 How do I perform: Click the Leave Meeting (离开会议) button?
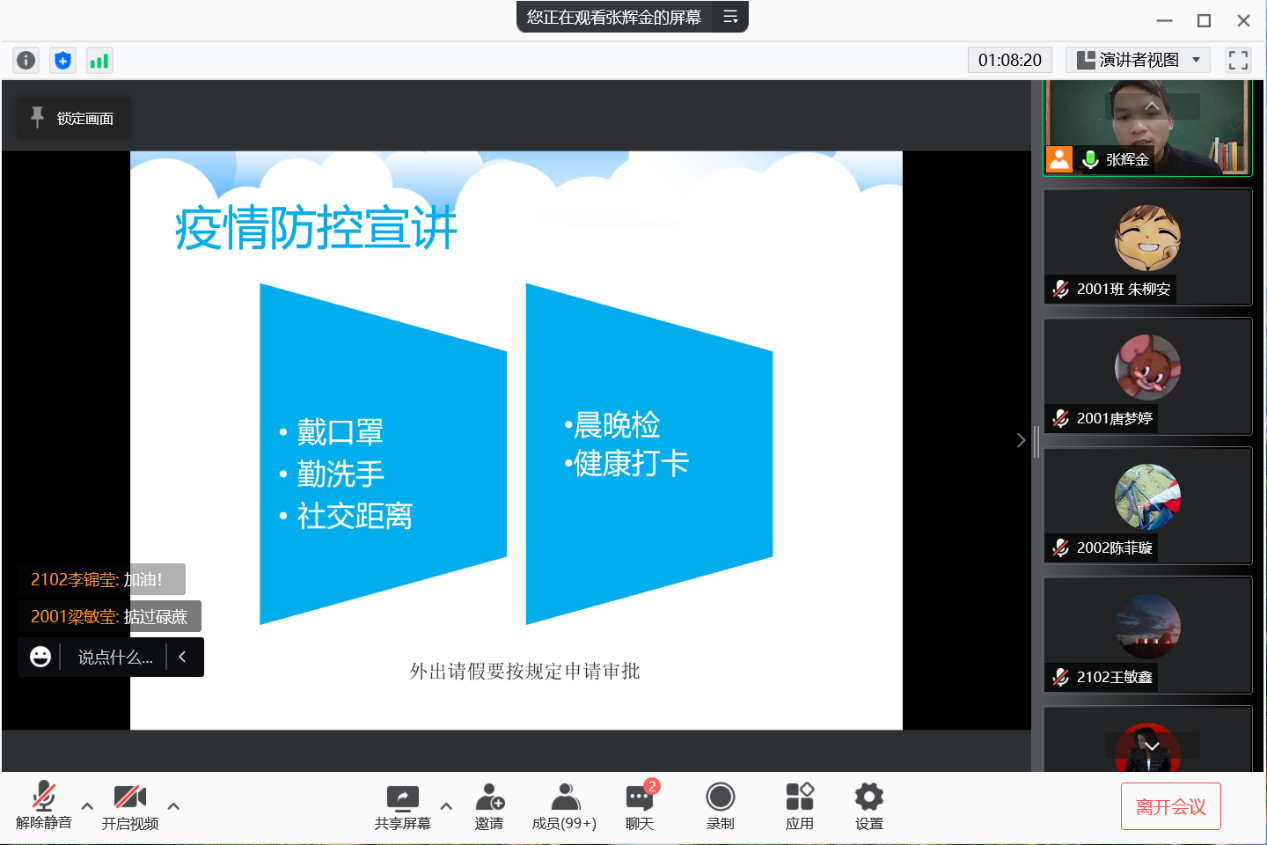[x=1170, y=807]
